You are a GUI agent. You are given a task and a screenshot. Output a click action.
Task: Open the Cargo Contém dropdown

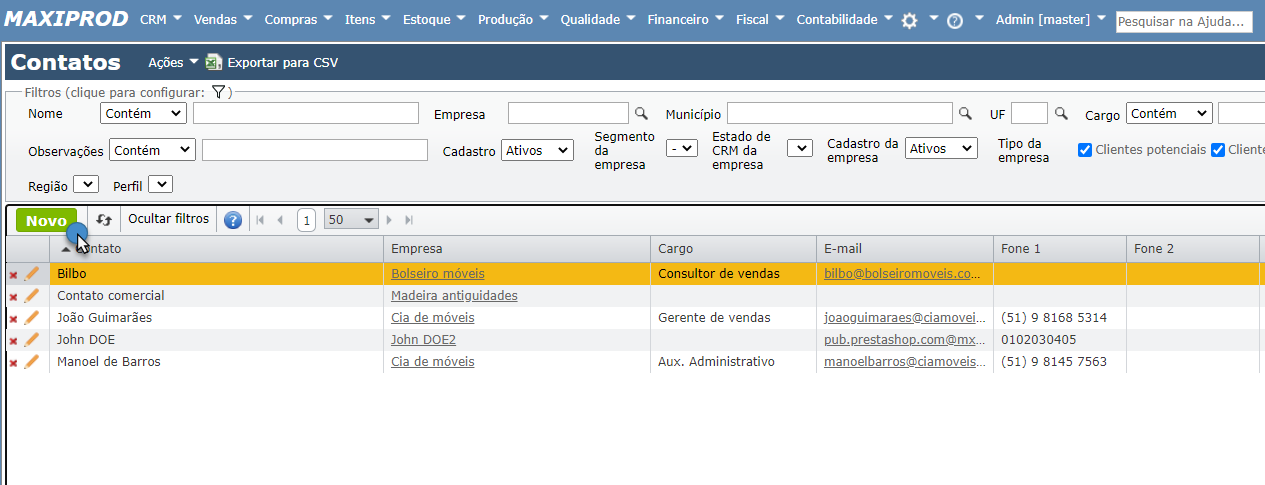(1169, 113)
